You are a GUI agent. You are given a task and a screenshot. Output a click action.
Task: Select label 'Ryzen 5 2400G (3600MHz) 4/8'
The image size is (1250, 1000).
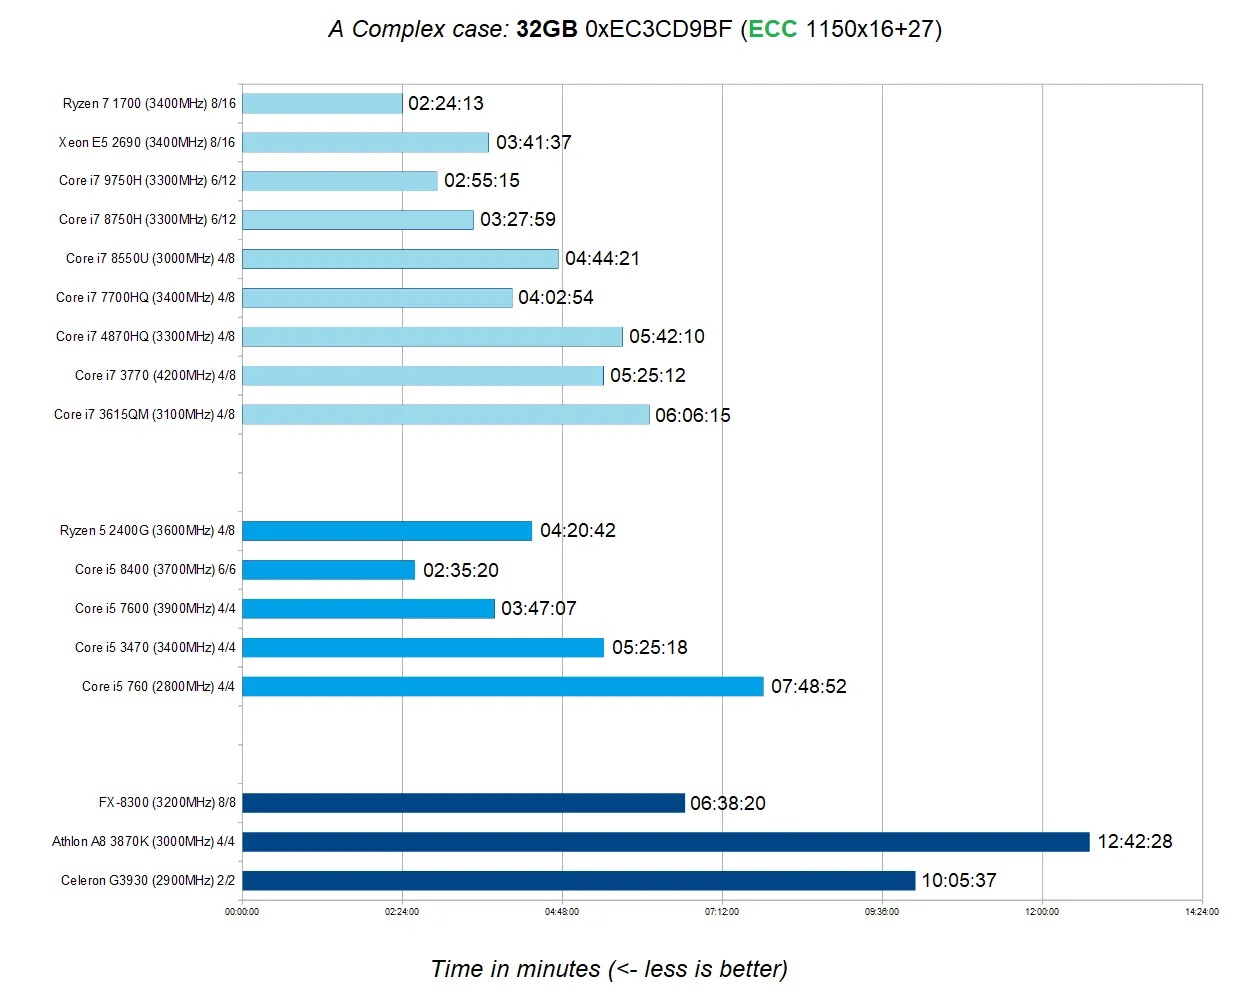click(x=148, y=531)
